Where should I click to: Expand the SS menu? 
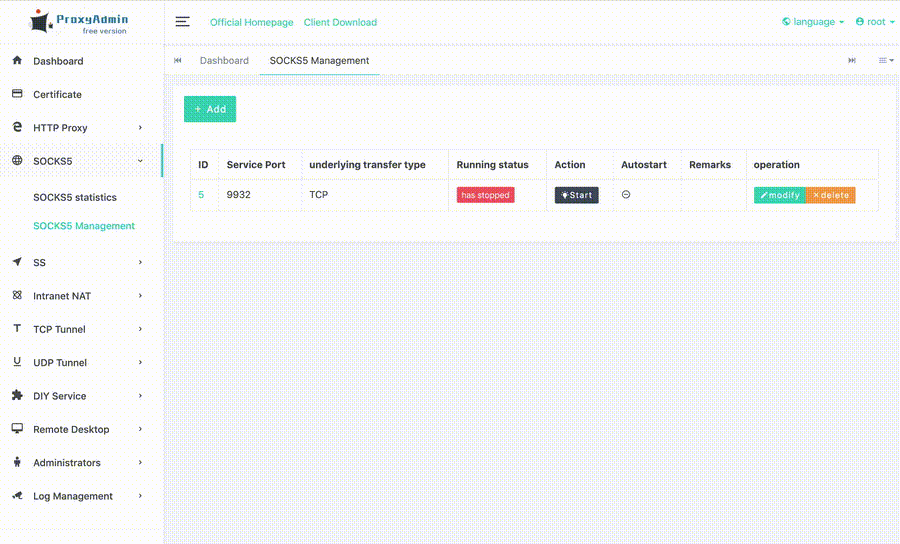(x=140, y=262)
